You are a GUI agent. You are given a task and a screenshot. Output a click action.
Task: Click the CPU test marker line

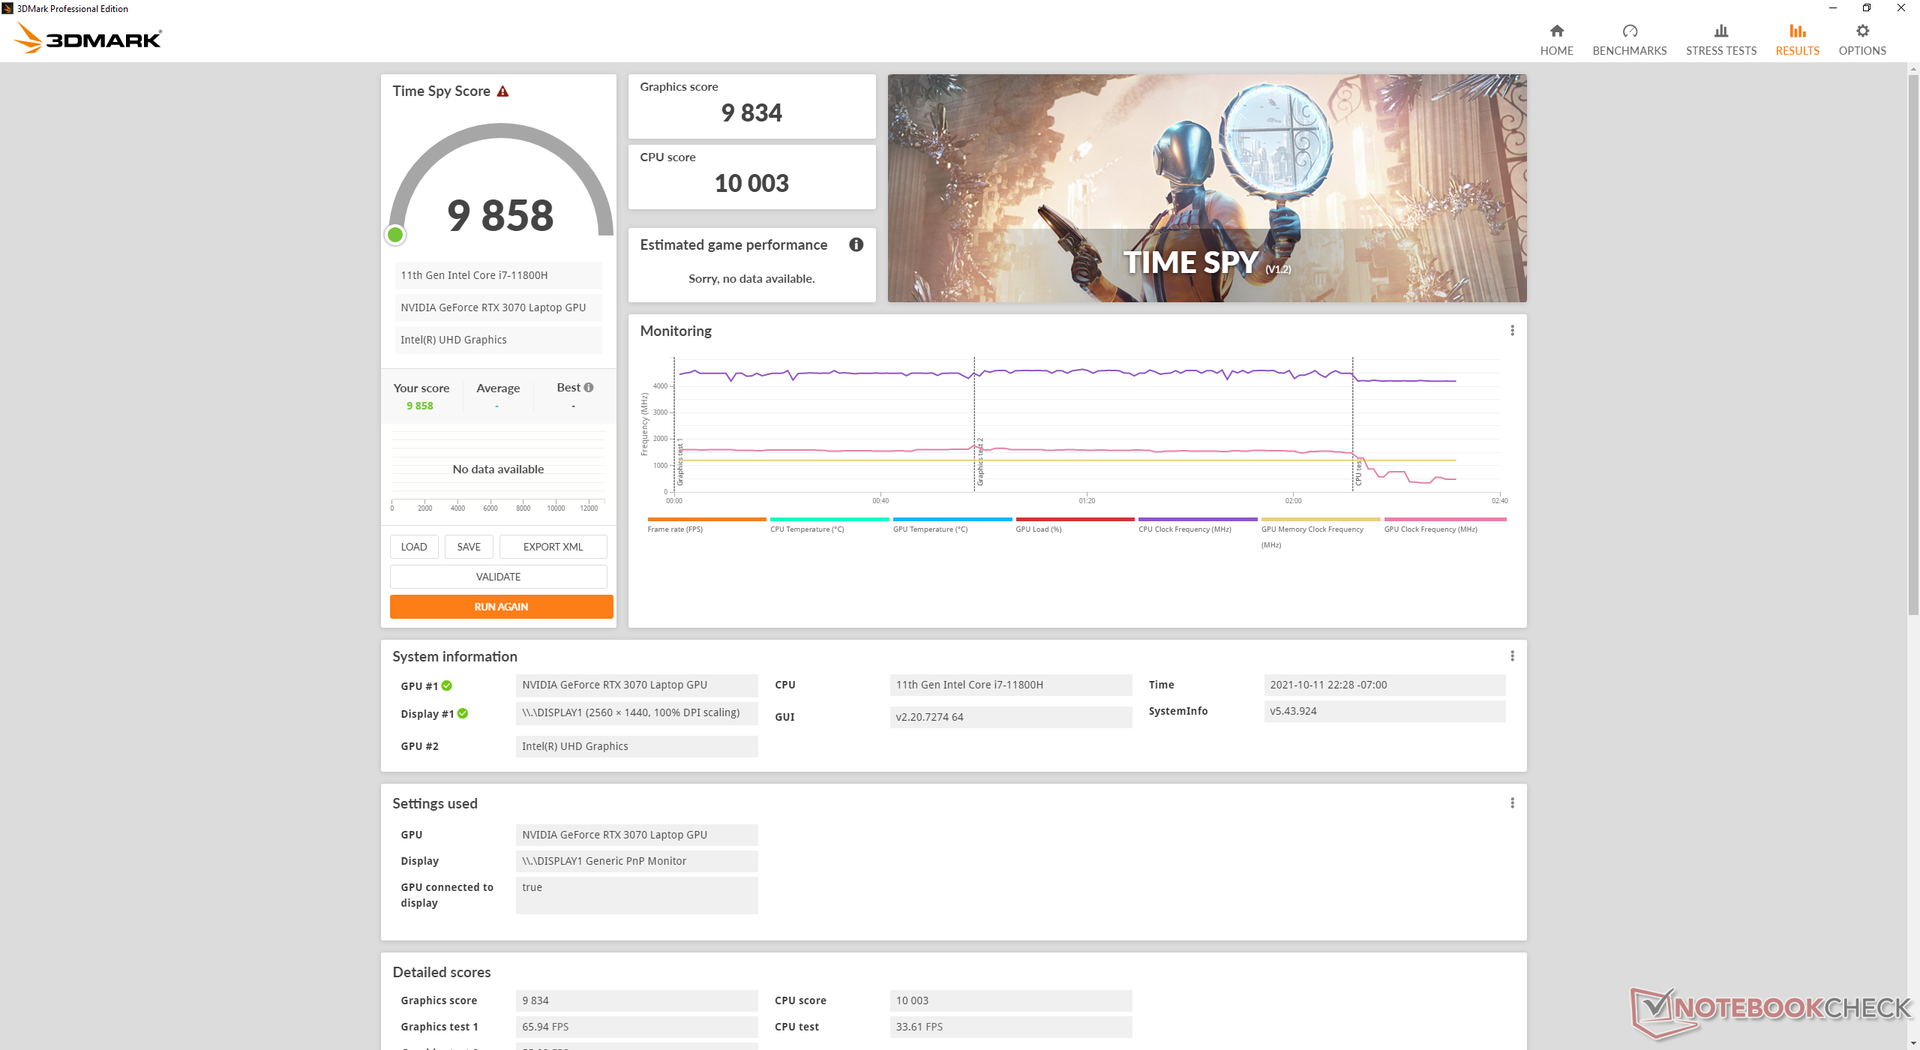pos(1353,425)
